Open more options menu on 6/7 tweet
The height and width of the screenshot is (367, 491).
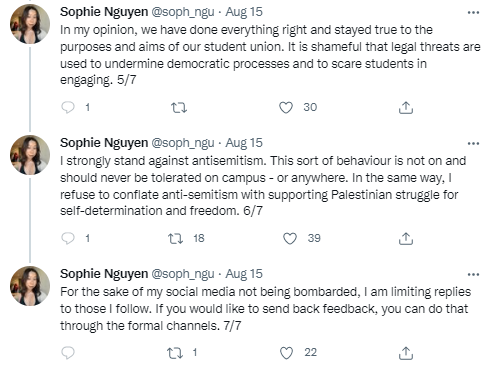473,144
